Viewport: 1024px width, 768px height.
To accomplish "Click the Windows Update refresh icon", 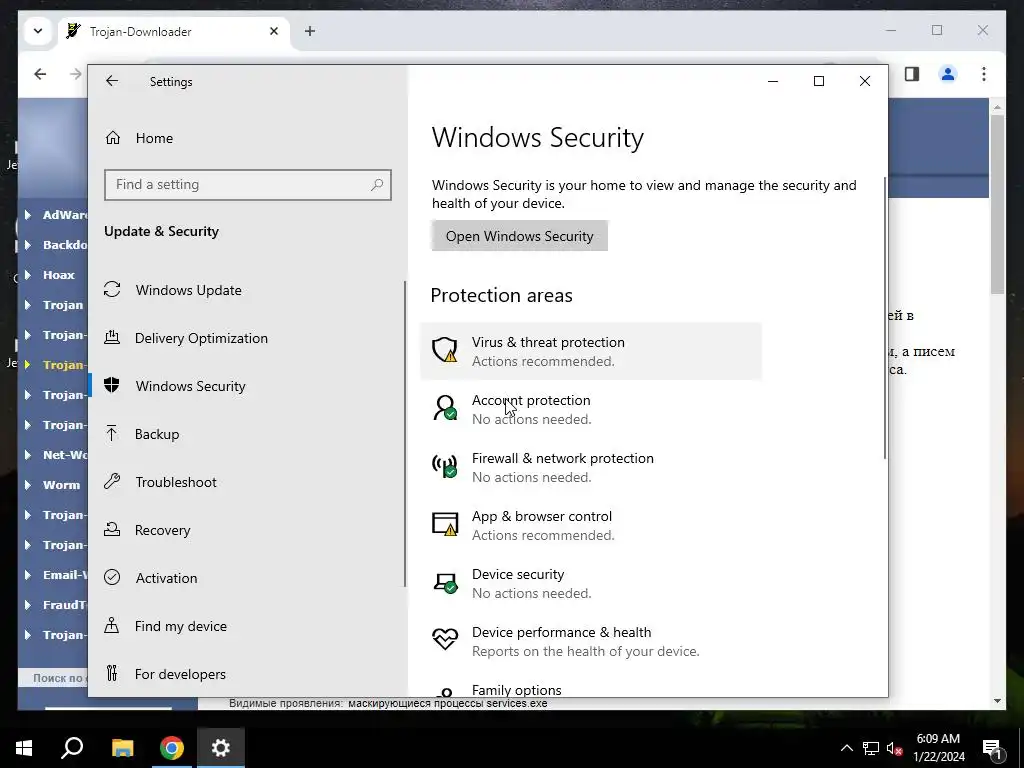I will [x=112, y=289].
